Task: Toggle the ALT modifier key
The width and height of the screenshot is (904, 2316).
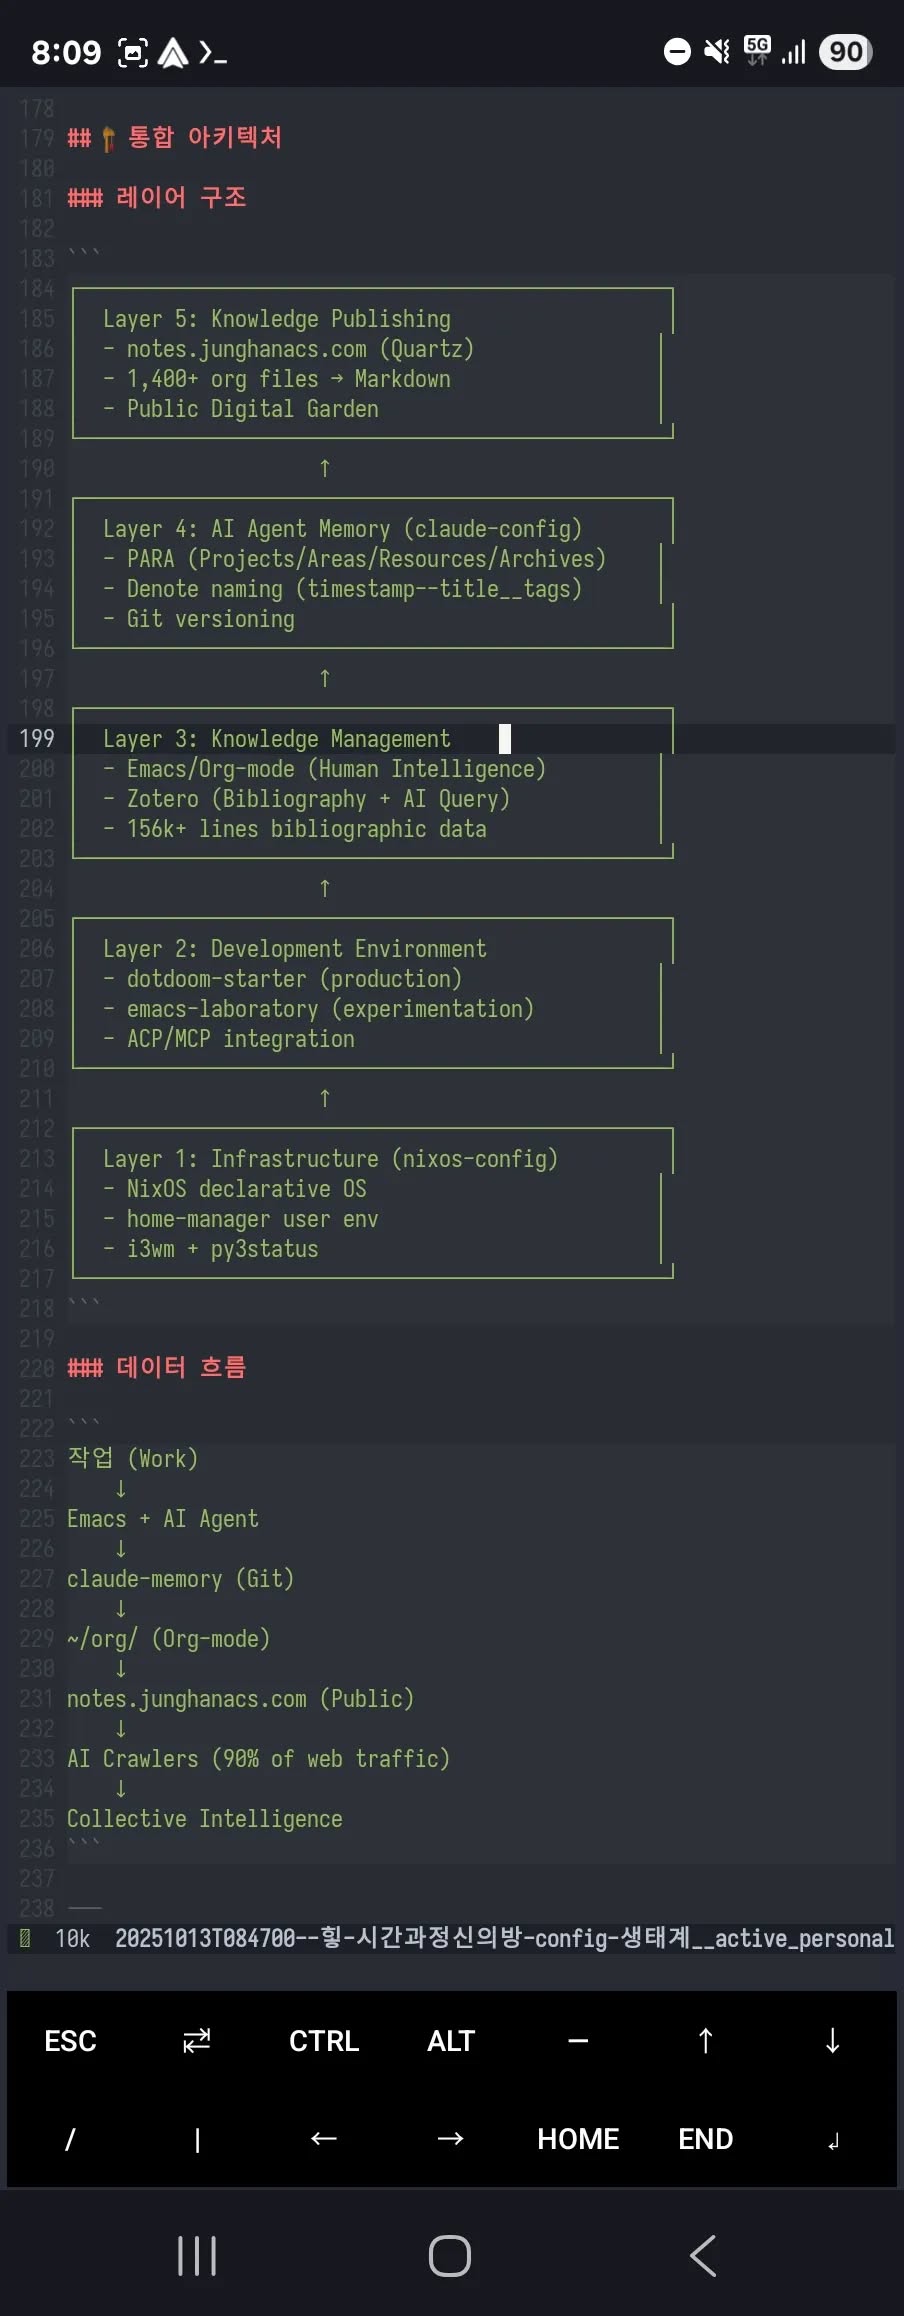Action: click(451, 2041)
